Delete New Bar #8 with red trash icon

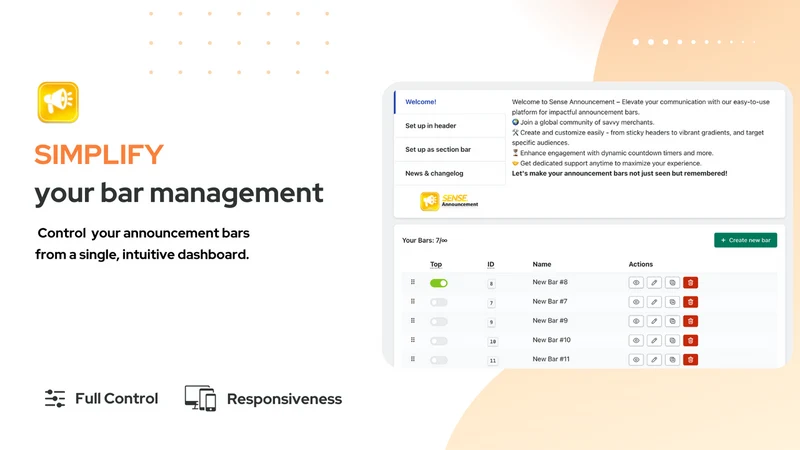690,283
